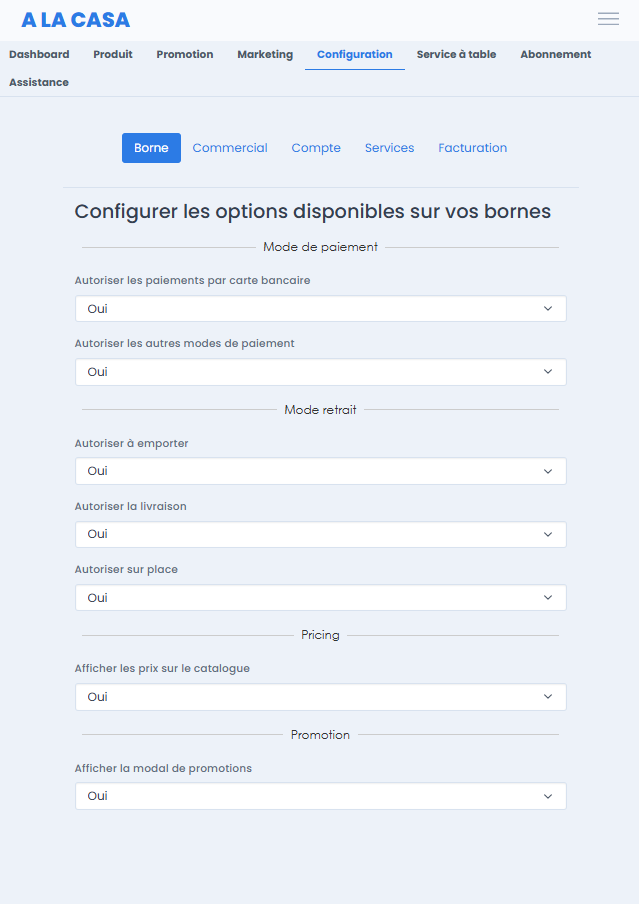Switch to the Commercial tab
Viewport: 639px width, 904px height.
(230, 148)
